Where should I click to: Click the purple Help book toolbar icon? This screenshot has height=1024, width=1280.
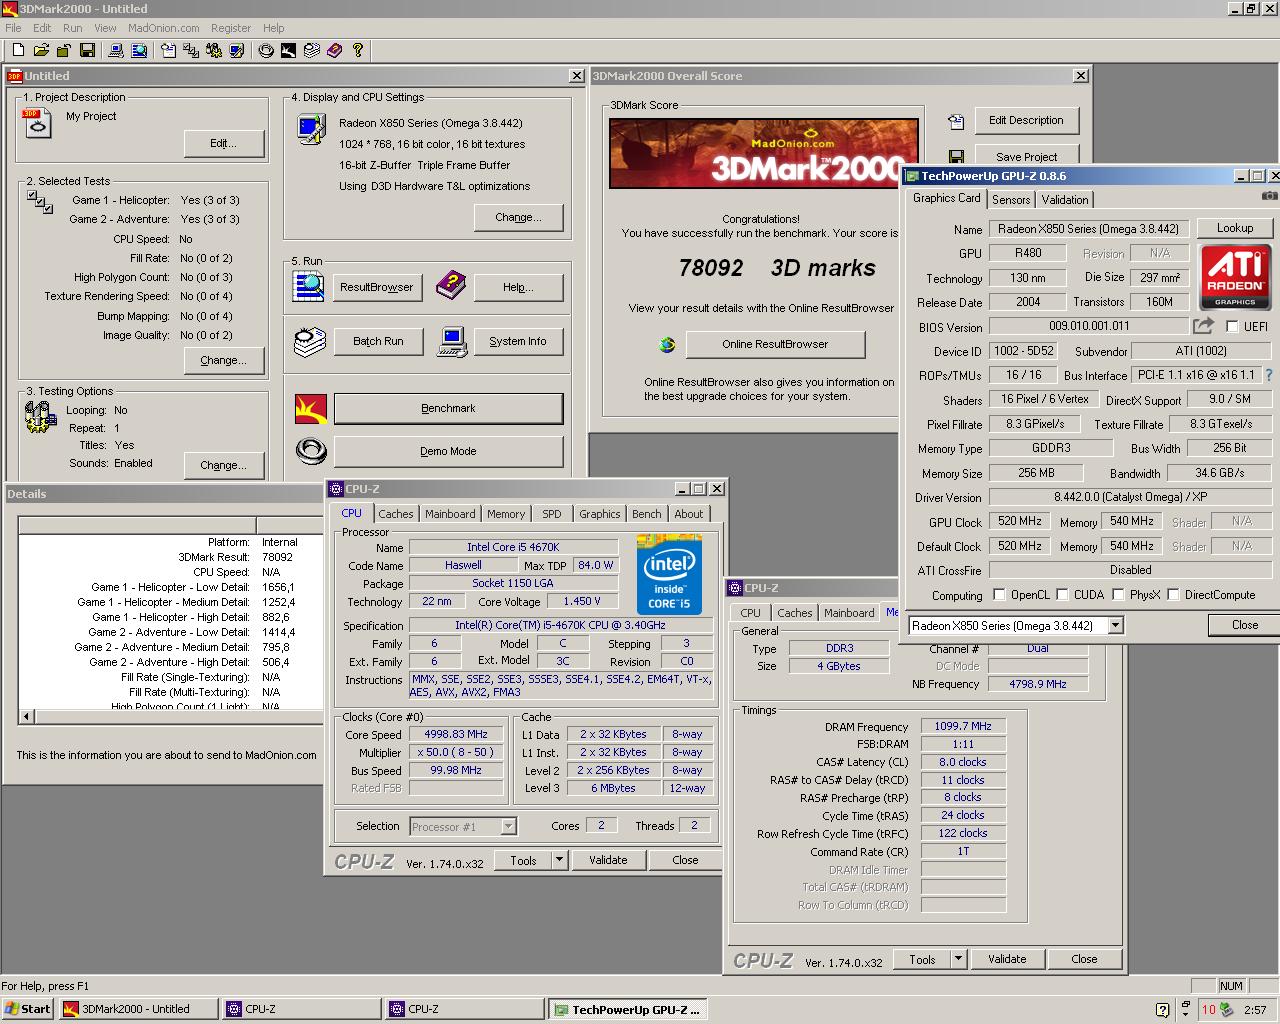[334, 50]
